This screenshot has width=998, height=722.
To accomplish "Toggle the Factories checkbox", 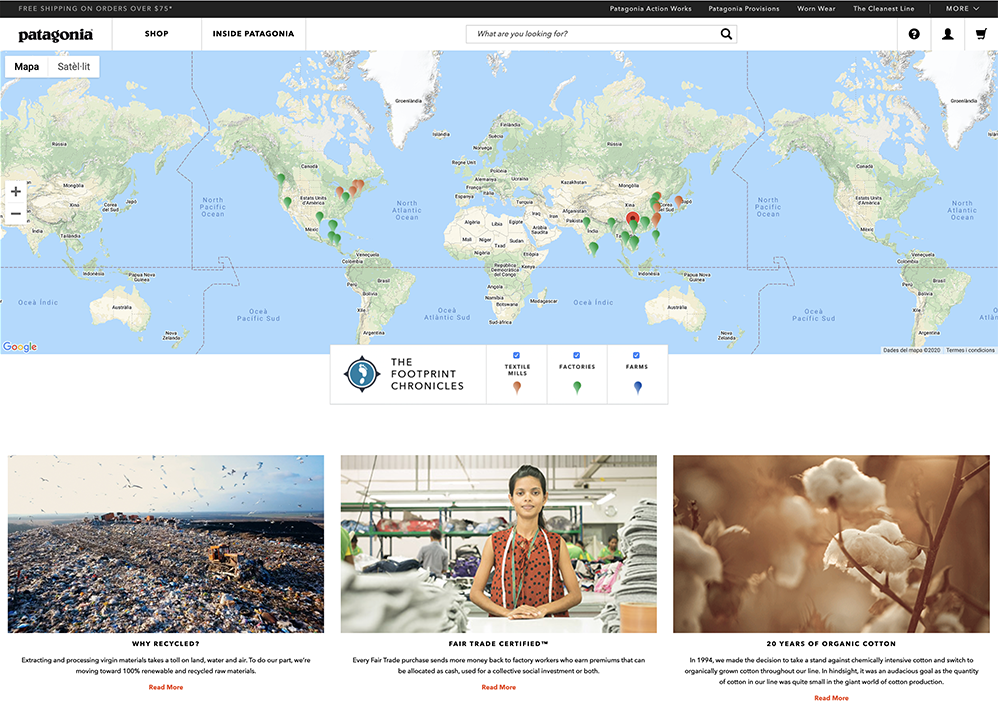I will tap(577, 355).
